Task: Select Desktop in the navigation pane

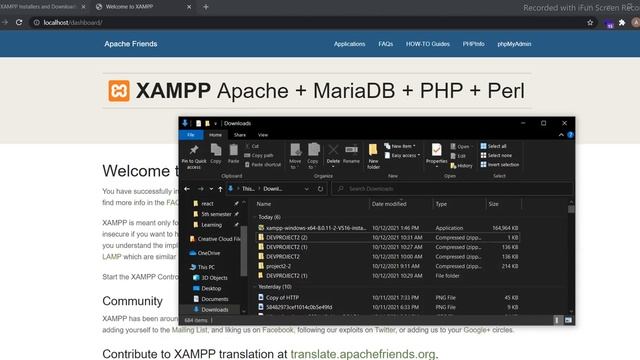Action: (x=207, y=288)
